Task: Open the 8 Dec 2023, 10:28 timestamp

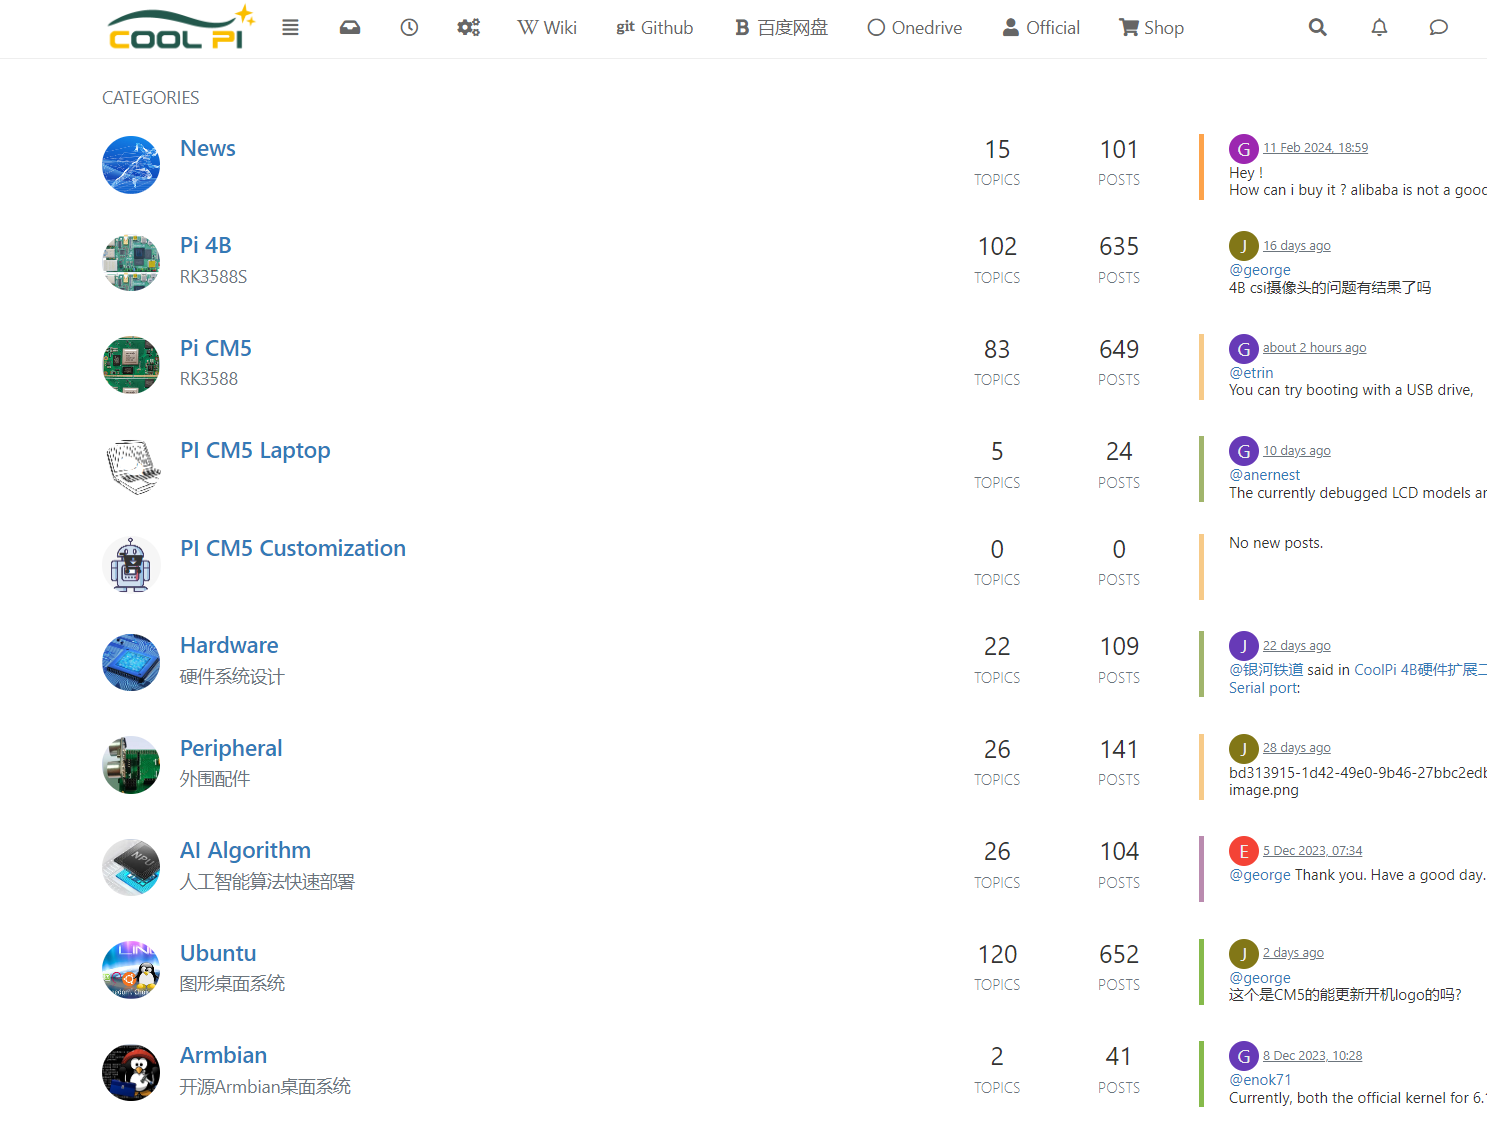Action: pos(1312,1056)
